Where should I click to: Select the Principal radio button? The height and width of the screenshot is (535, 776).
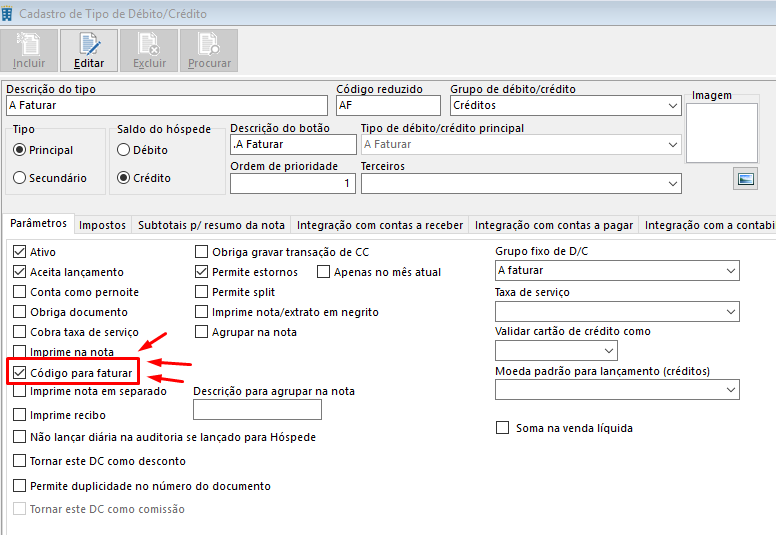click(x=19, y=150)
